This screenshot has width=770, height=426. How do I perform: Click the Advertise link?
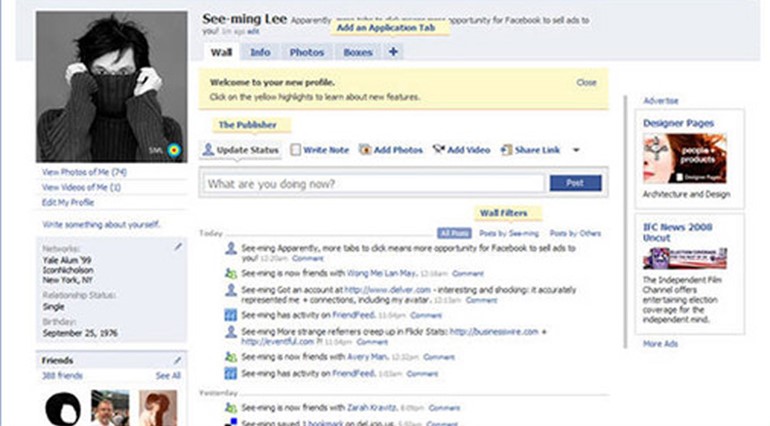tap(660, 101)
